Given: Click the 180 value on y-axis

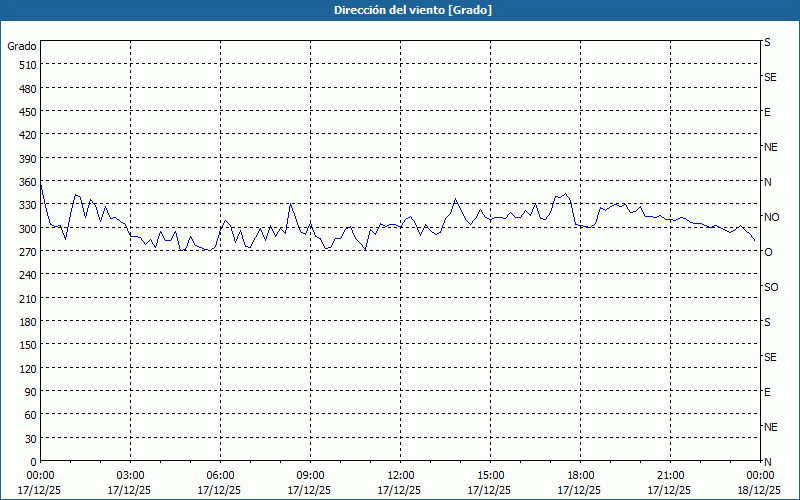Looking at the screenshot, I should [x=27, y=322].
